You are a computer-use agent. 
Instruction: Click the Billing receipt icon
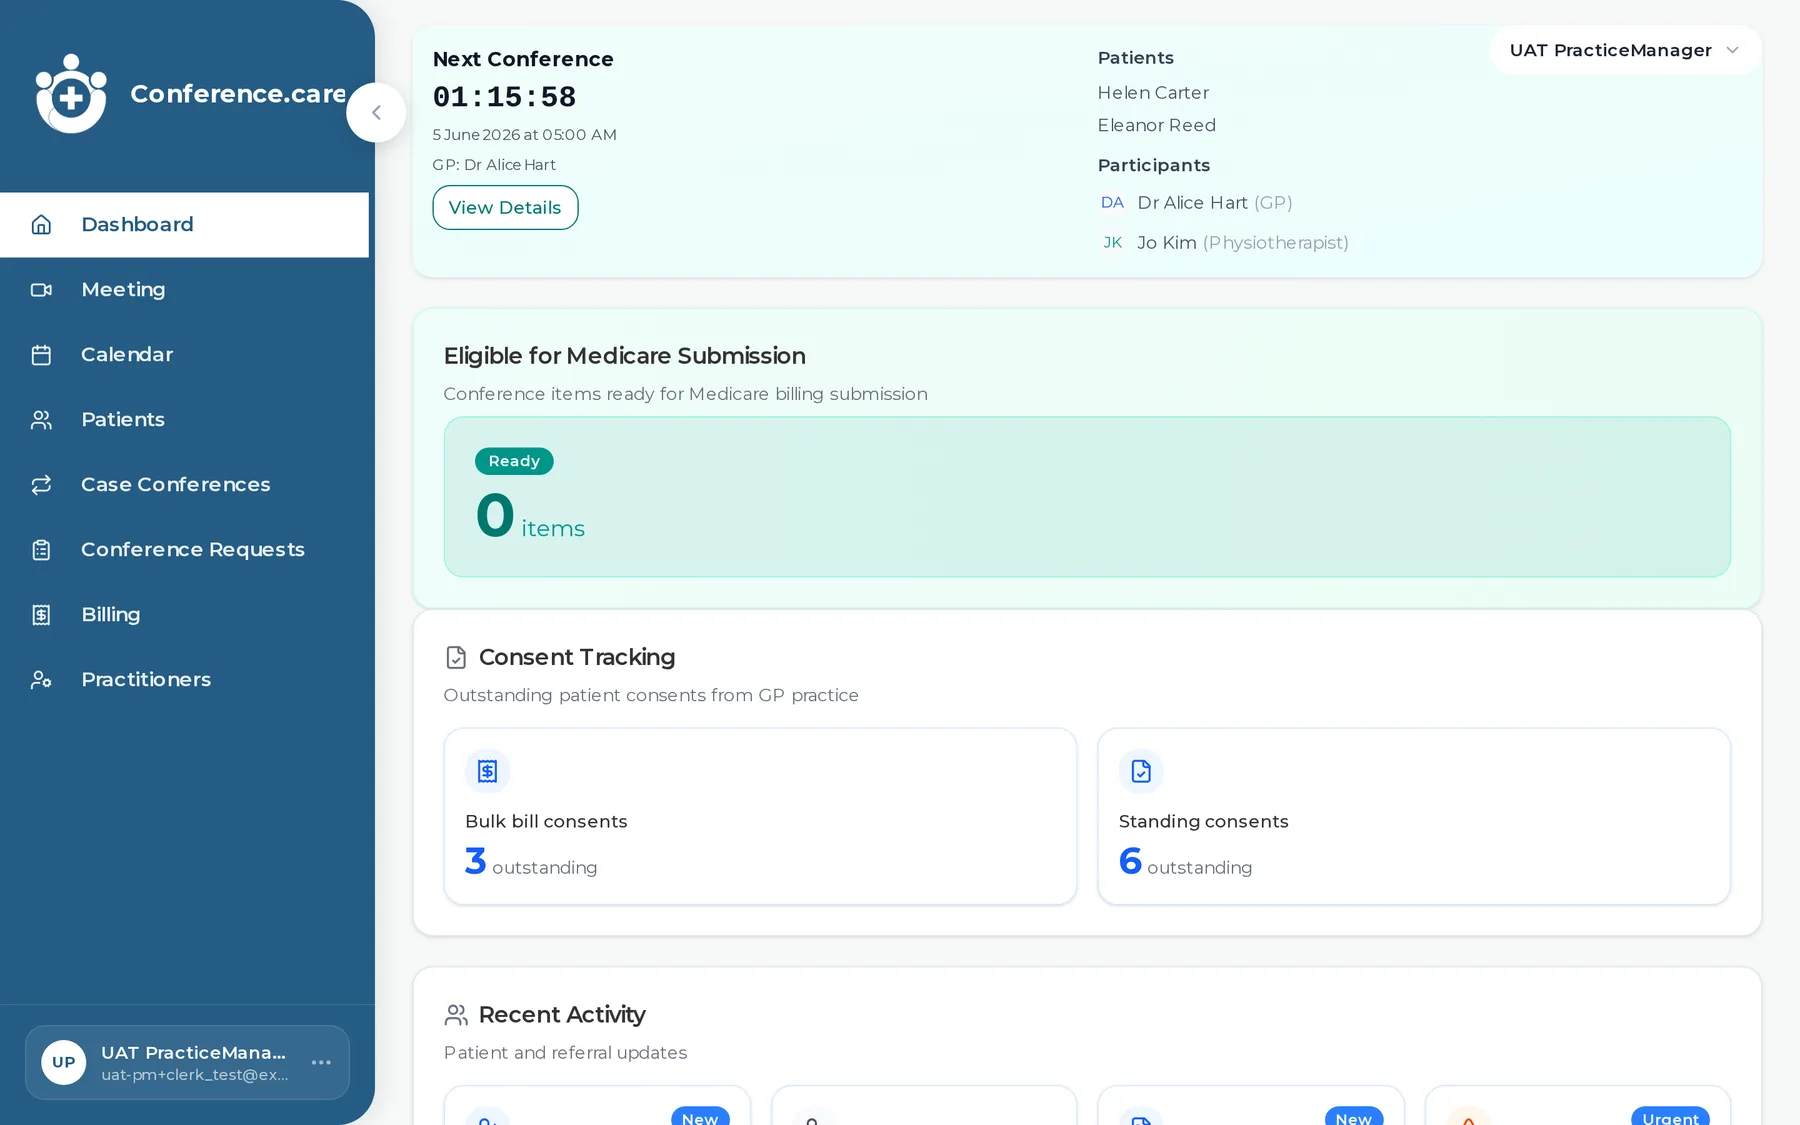click(x=41, y=615)
